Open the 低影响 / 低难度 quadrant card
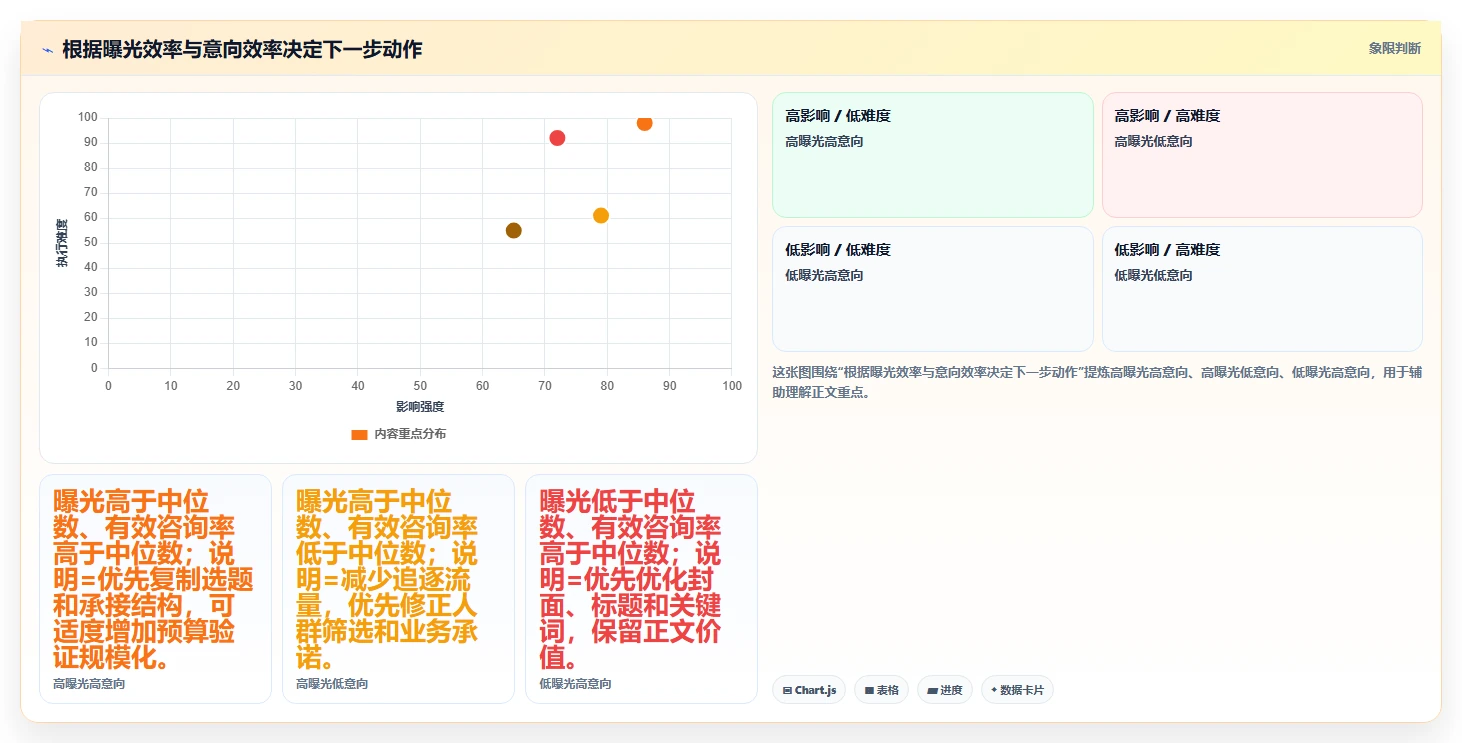 (x=933, y=289)
